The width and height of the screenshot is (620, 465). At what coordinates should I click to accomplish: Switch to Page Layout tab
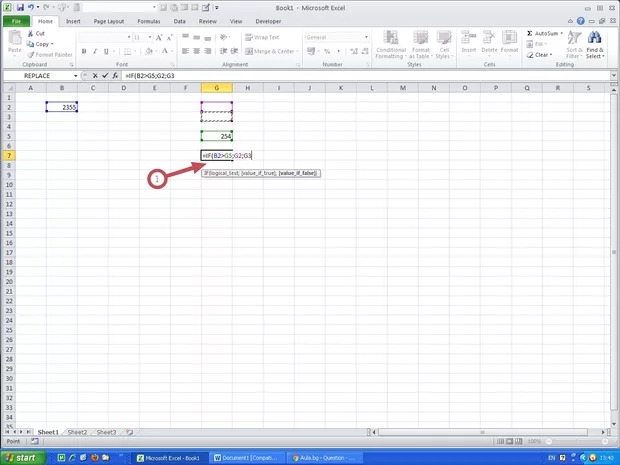[109, 21]
